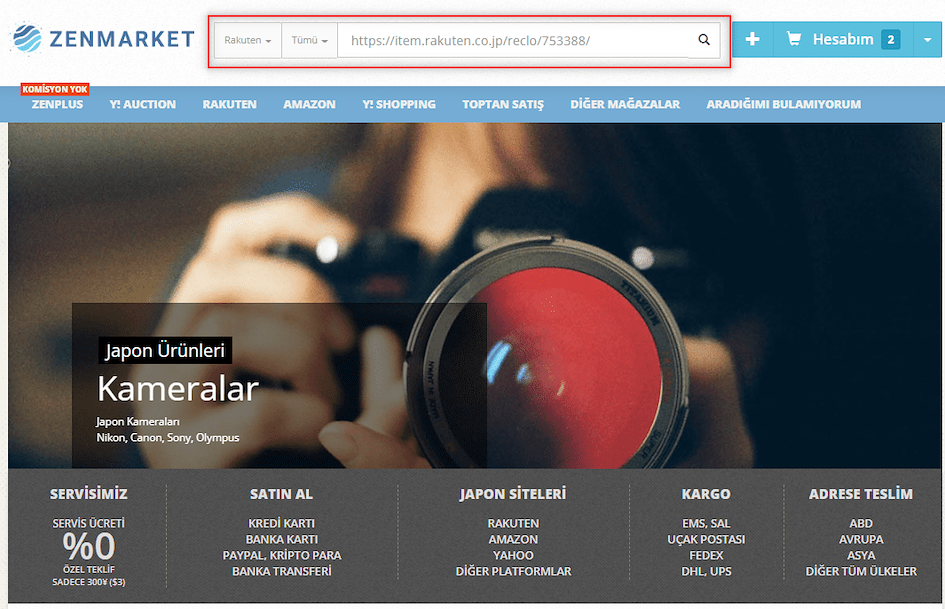The width and height of the screenshot is (945, 609).
Task: Open Hesabım account button
Action: [x=843, y=39]
